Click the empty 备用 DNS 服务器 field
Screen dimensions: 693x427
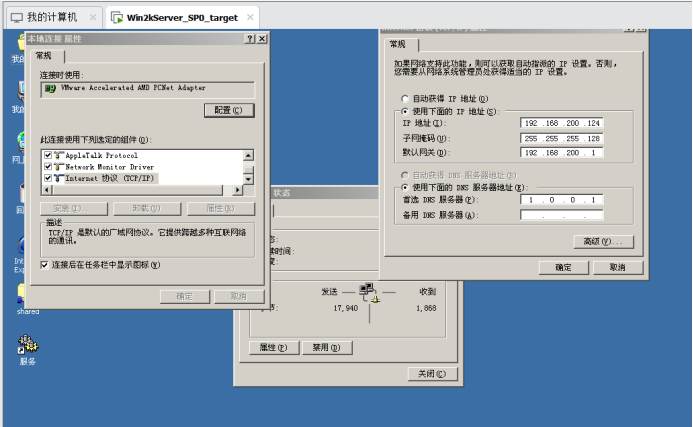(x=562, y=215)
